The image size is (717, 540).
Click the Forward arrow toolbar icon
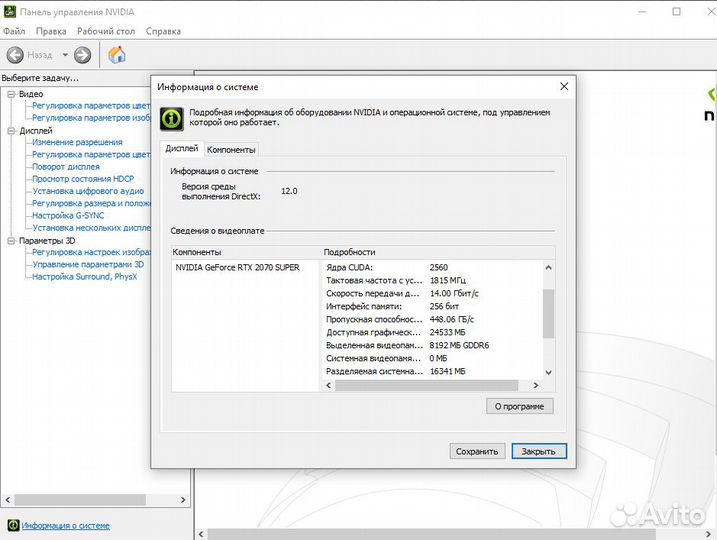(82, 55)
